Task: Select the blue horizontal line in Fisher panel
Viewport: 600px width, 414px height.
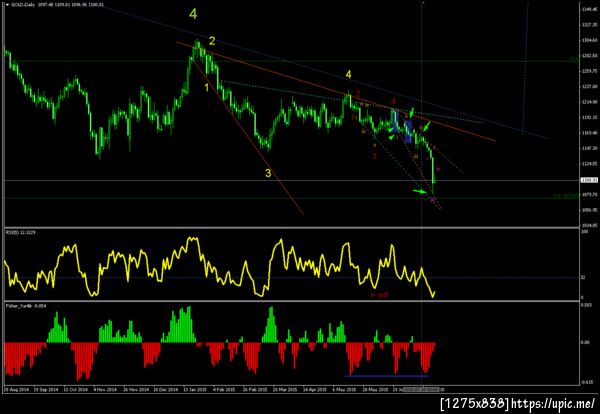Action: [x=386, y=376]
